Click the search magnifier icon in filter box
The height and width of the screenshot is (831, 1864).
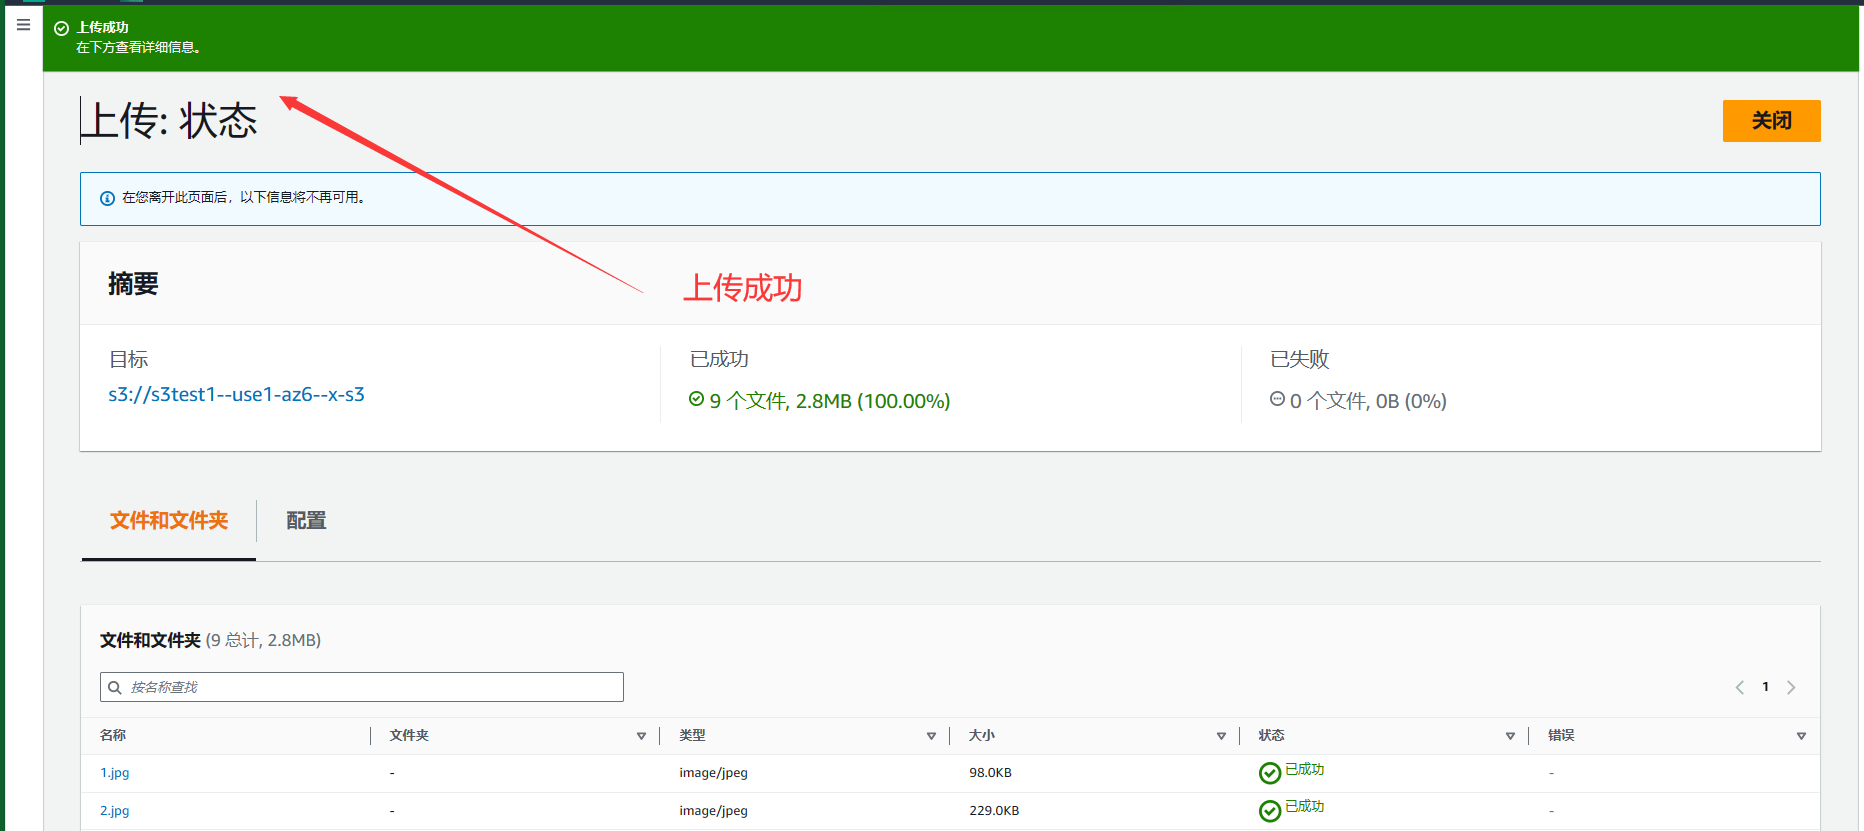(115, 687)
